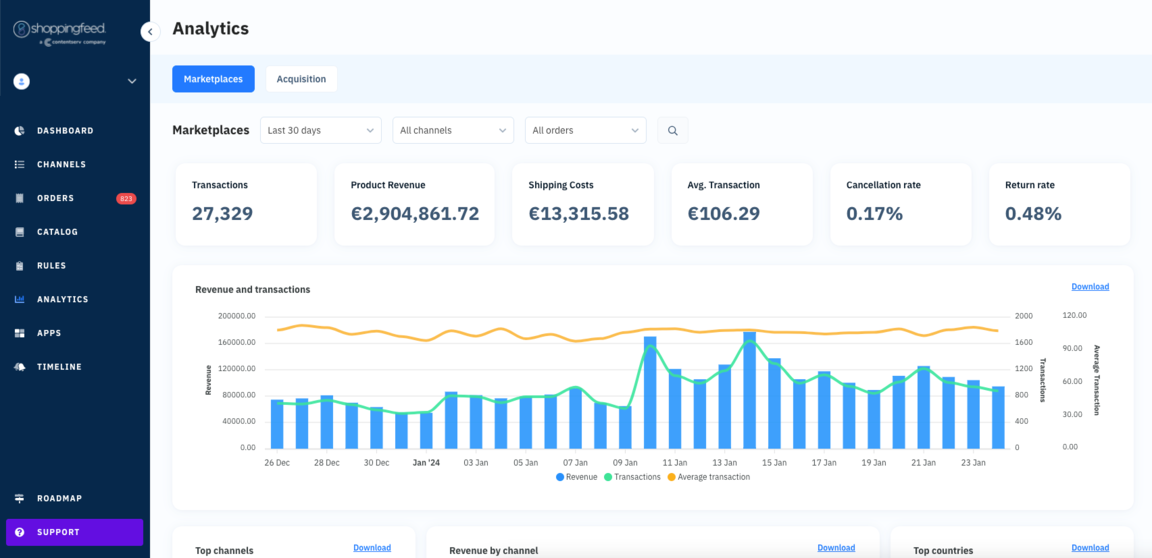The width and height of the screenshot is (1152, 558).
Task: Click the Timeline icon in sidebar
Action: (x=20, y=367)
